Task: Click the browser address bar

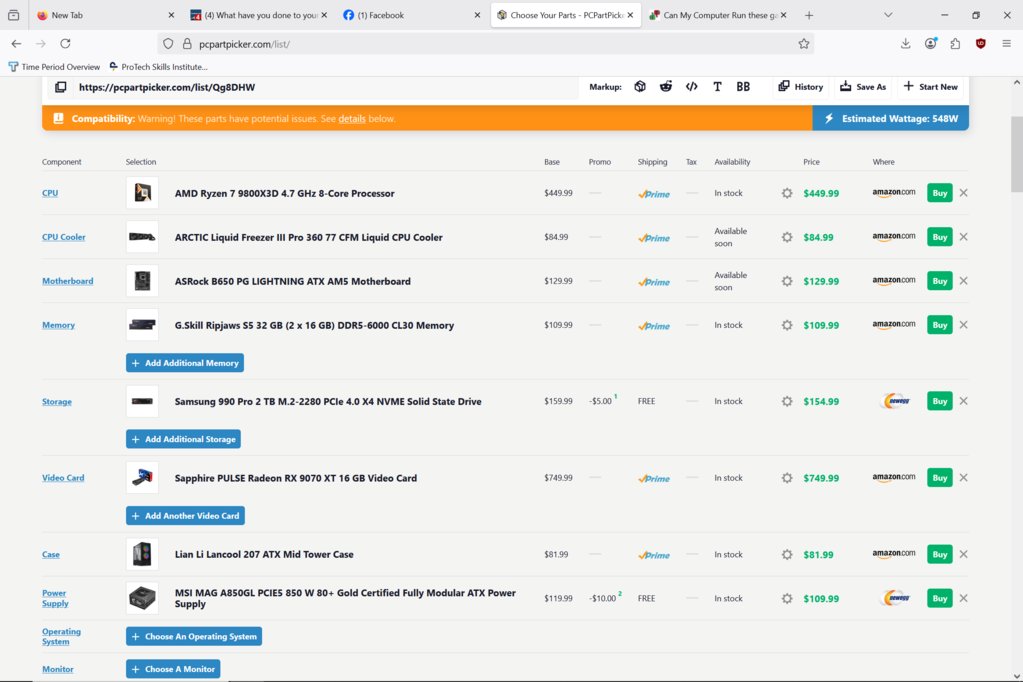Action: click(x=487, y=44)
